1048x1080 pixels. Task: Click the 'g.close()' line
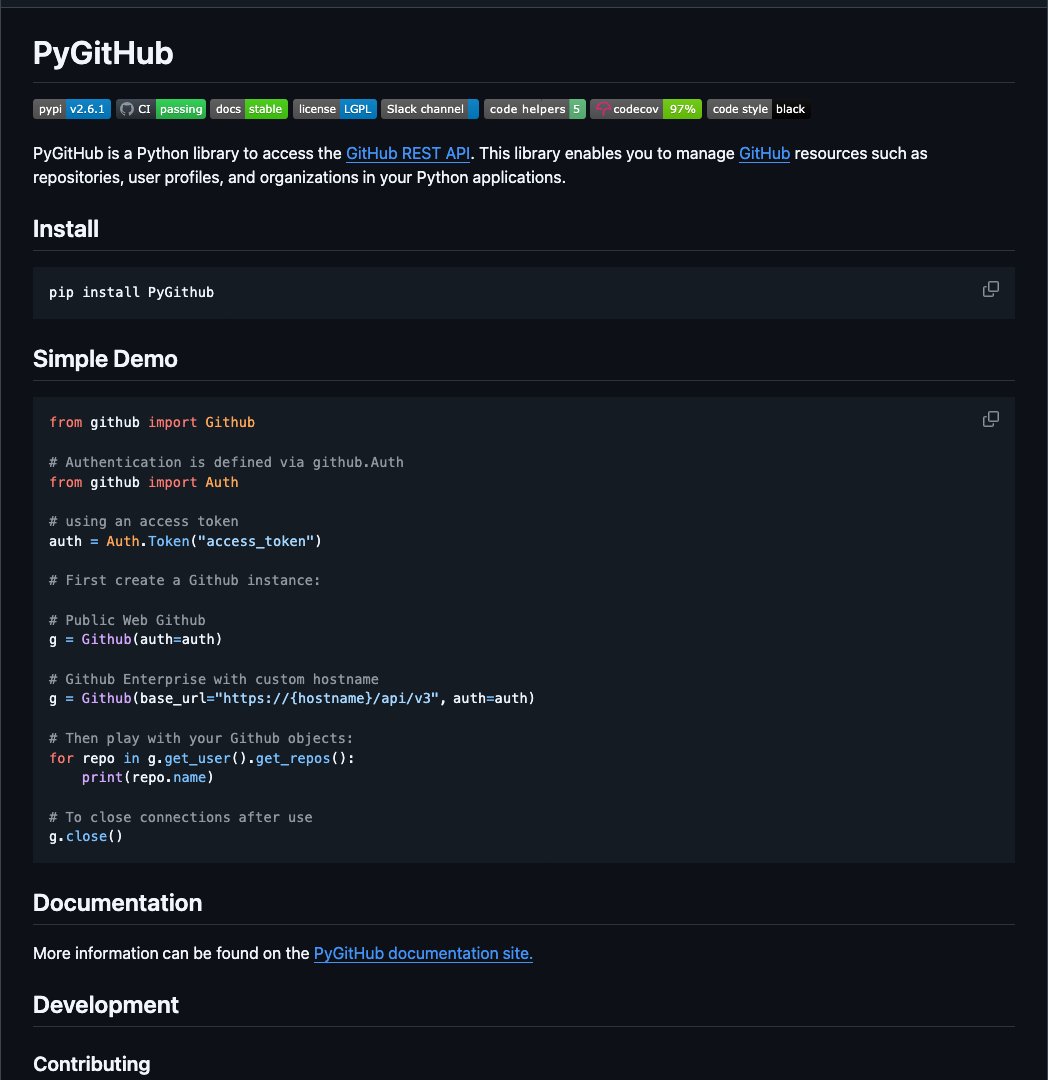point(86,836)
